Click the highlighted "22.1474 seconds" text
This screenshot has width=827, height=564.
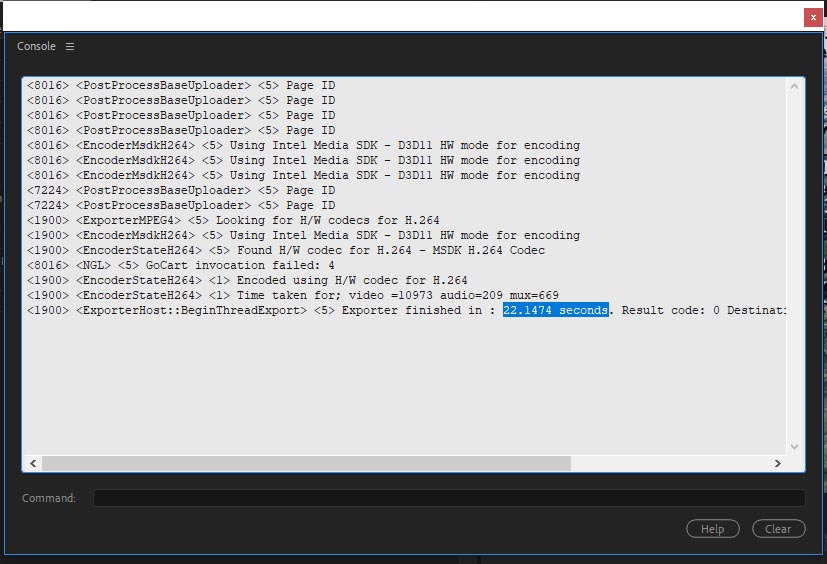click(555, 311)
